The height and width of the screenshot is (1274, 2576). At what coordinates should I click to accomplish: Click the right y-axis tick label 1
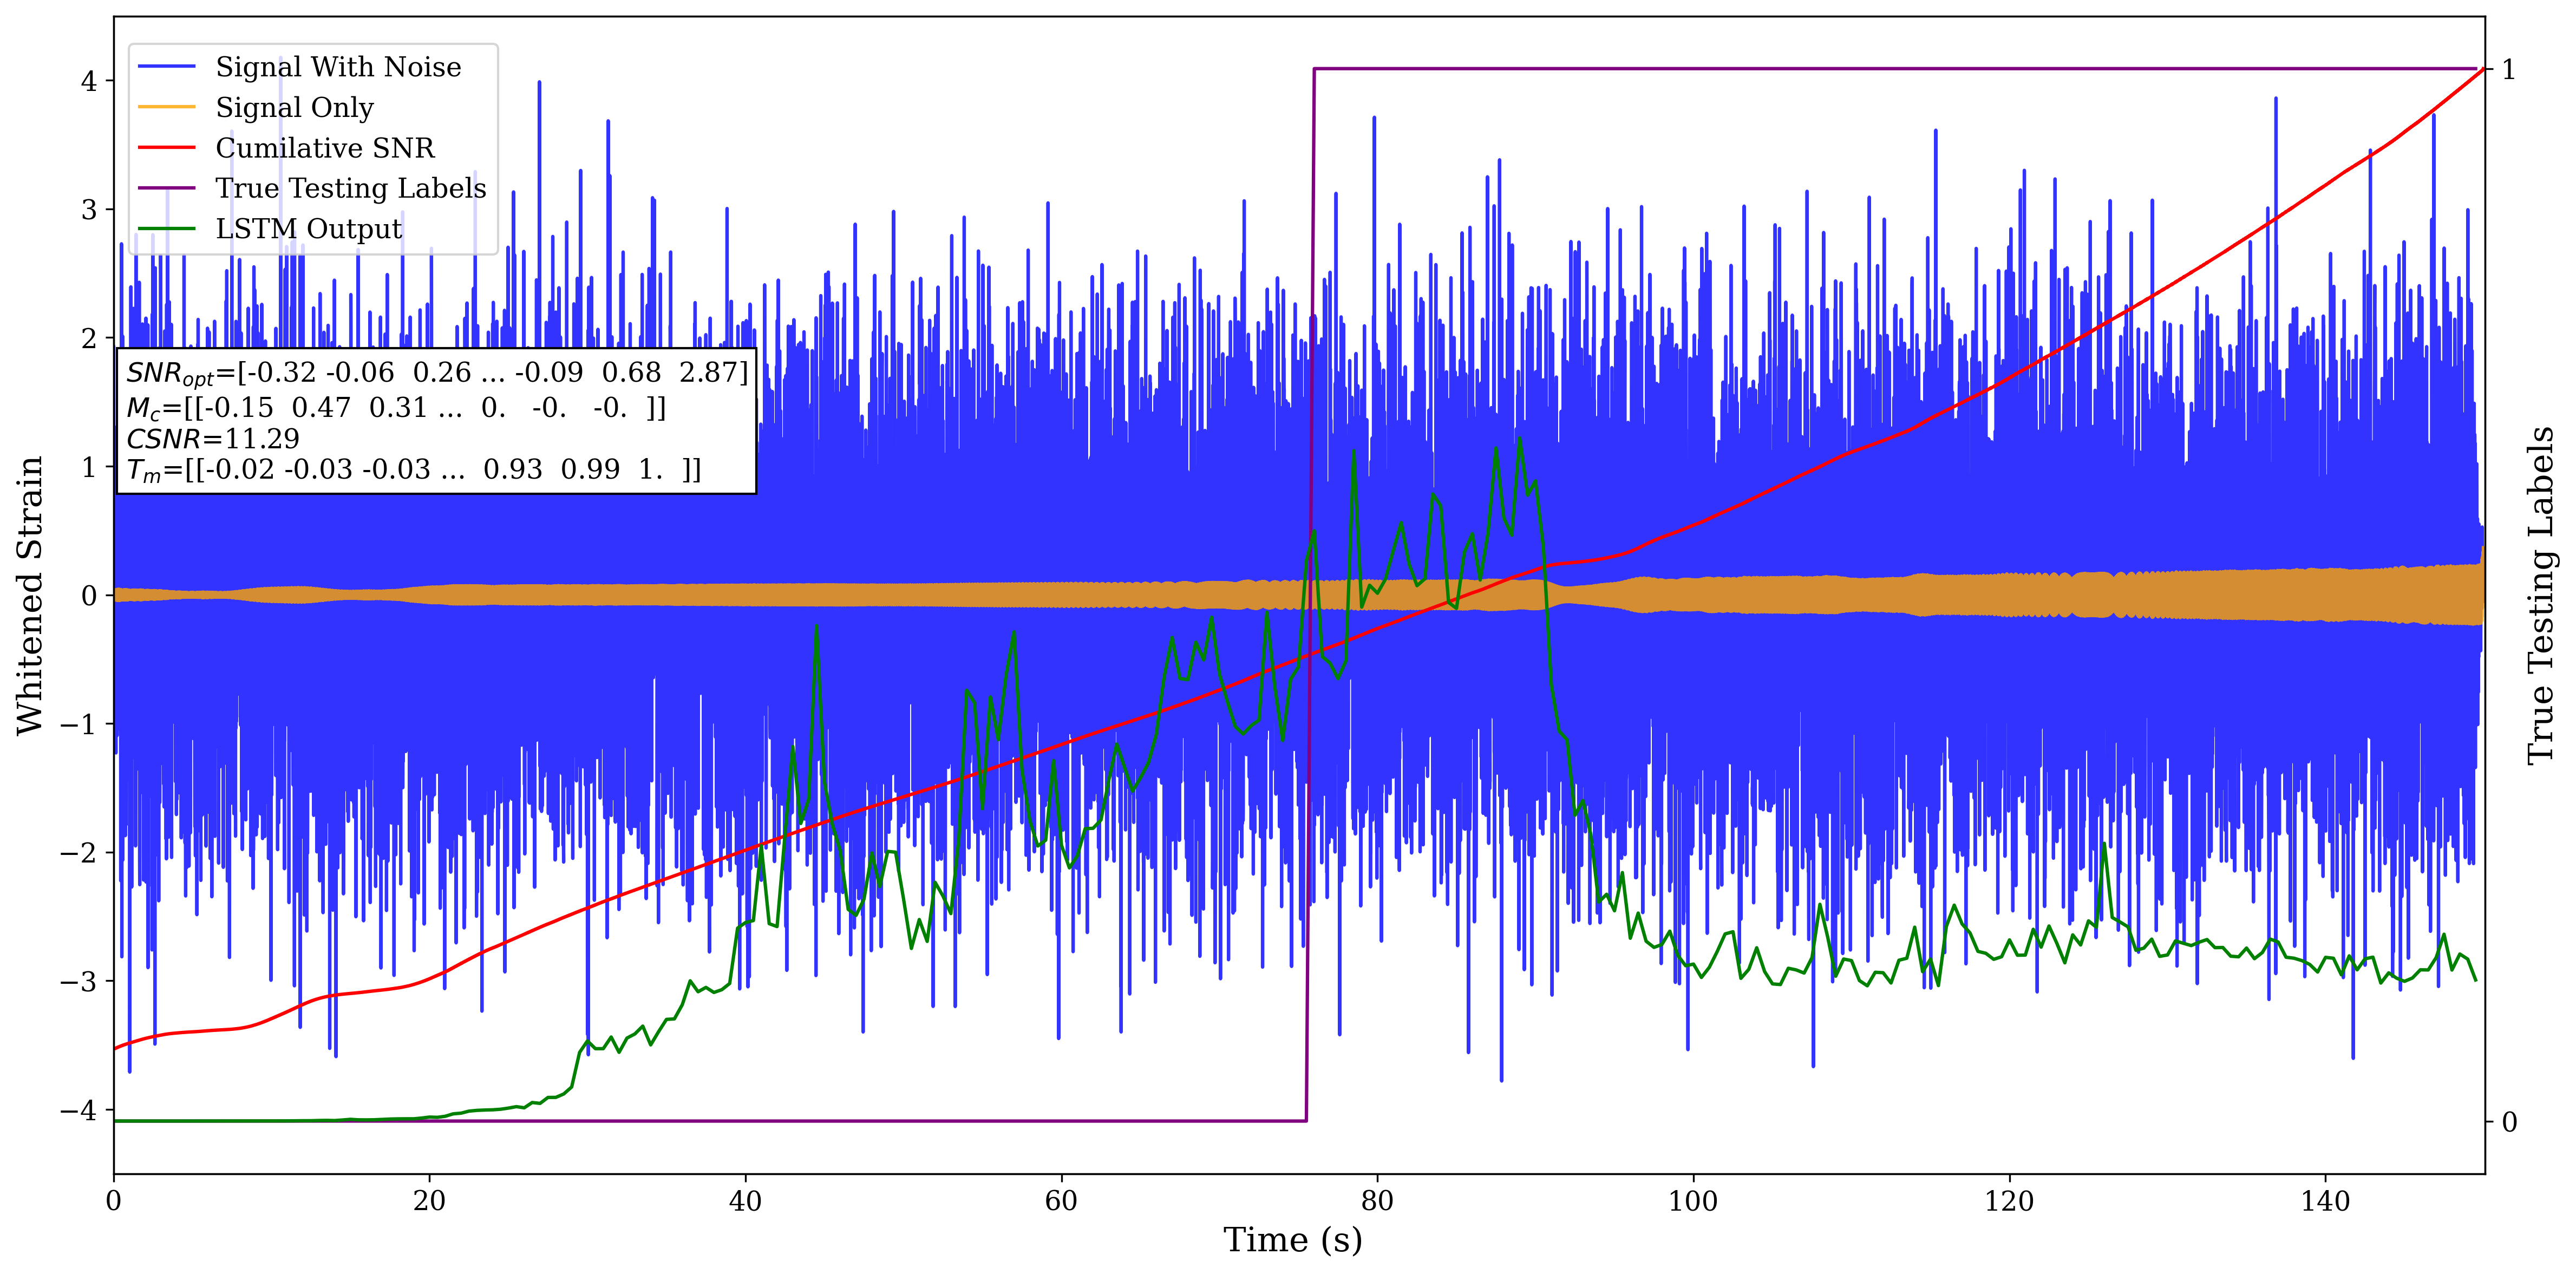click(2508, 70)
